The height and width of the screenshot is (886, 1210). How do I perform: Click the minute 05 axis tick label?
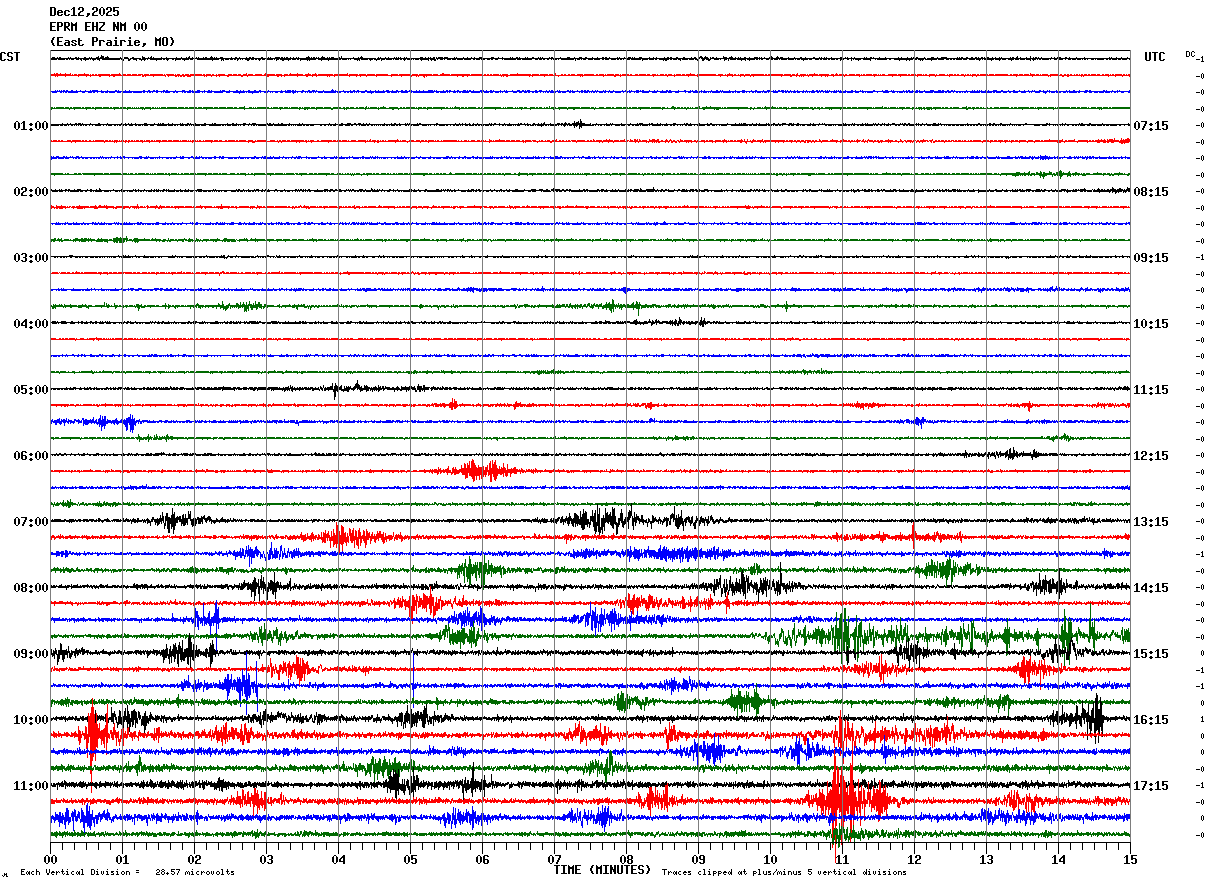click(411, 859)
